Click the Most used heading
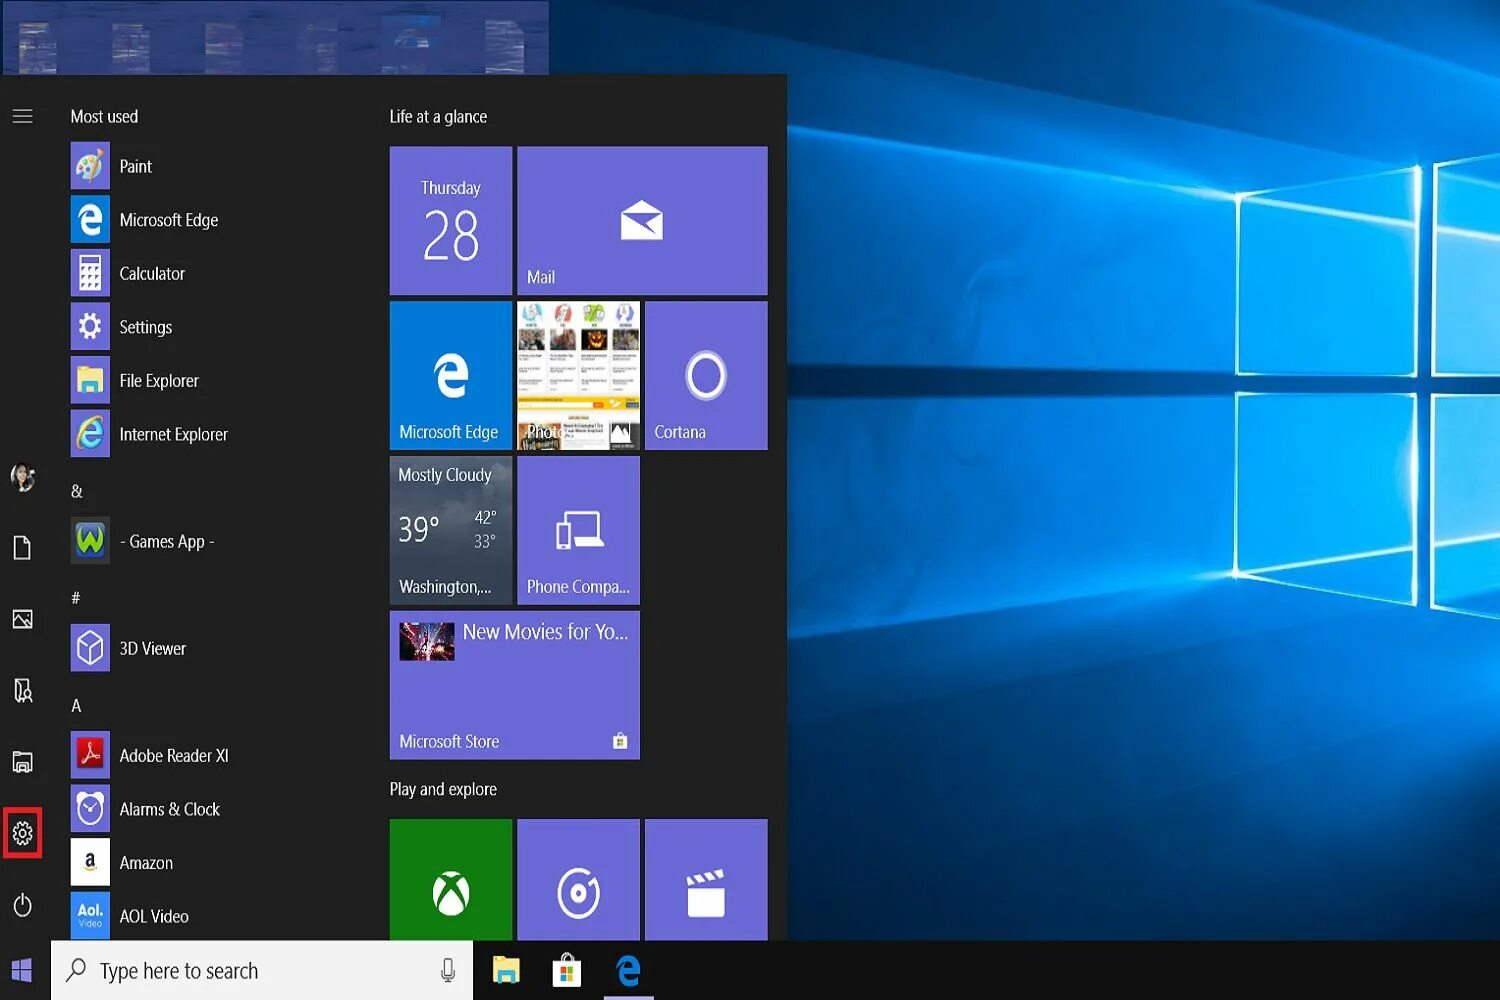This screenshot has width=1500, height=1000. (x=104, y=117)
